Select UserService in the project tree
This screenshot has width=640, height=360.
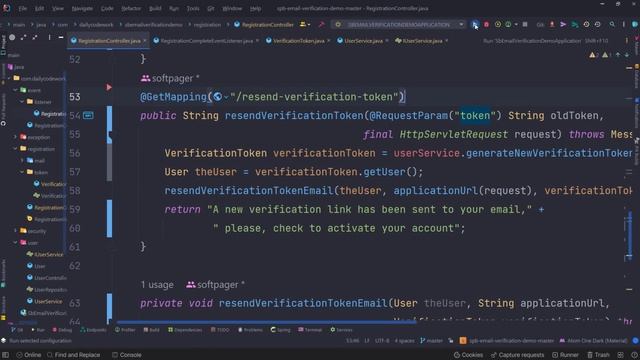pos(44,301)
